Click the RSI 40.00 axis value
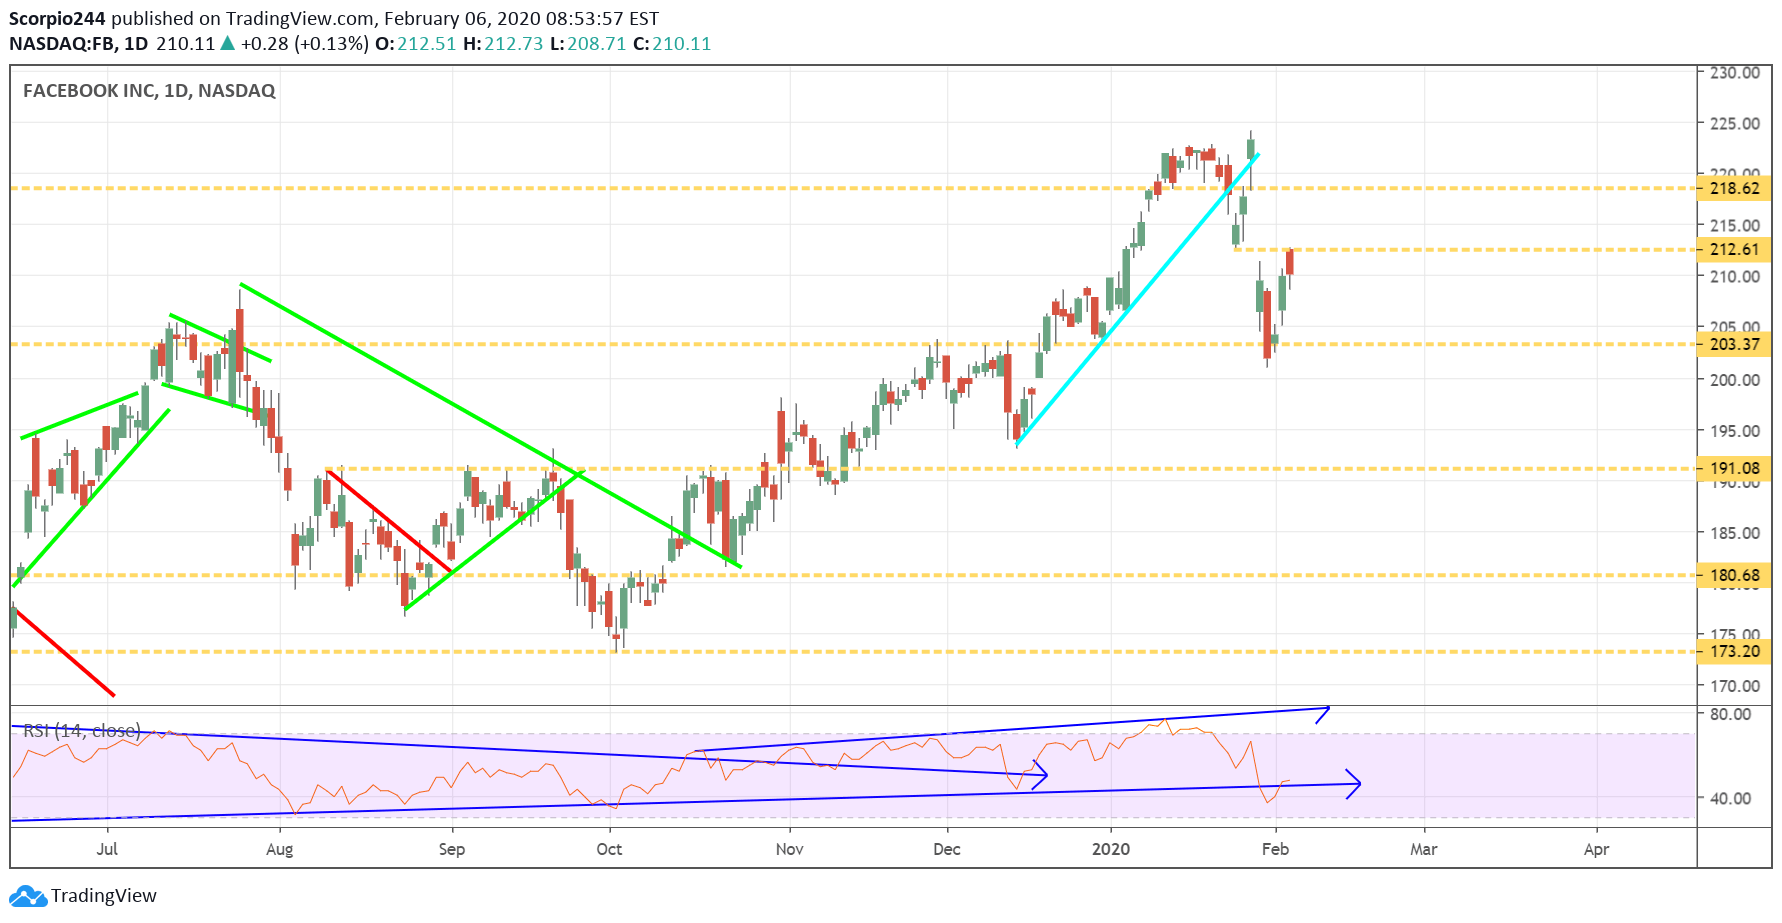This screenshot has width=1782, height=923. tap(1731, 798)
